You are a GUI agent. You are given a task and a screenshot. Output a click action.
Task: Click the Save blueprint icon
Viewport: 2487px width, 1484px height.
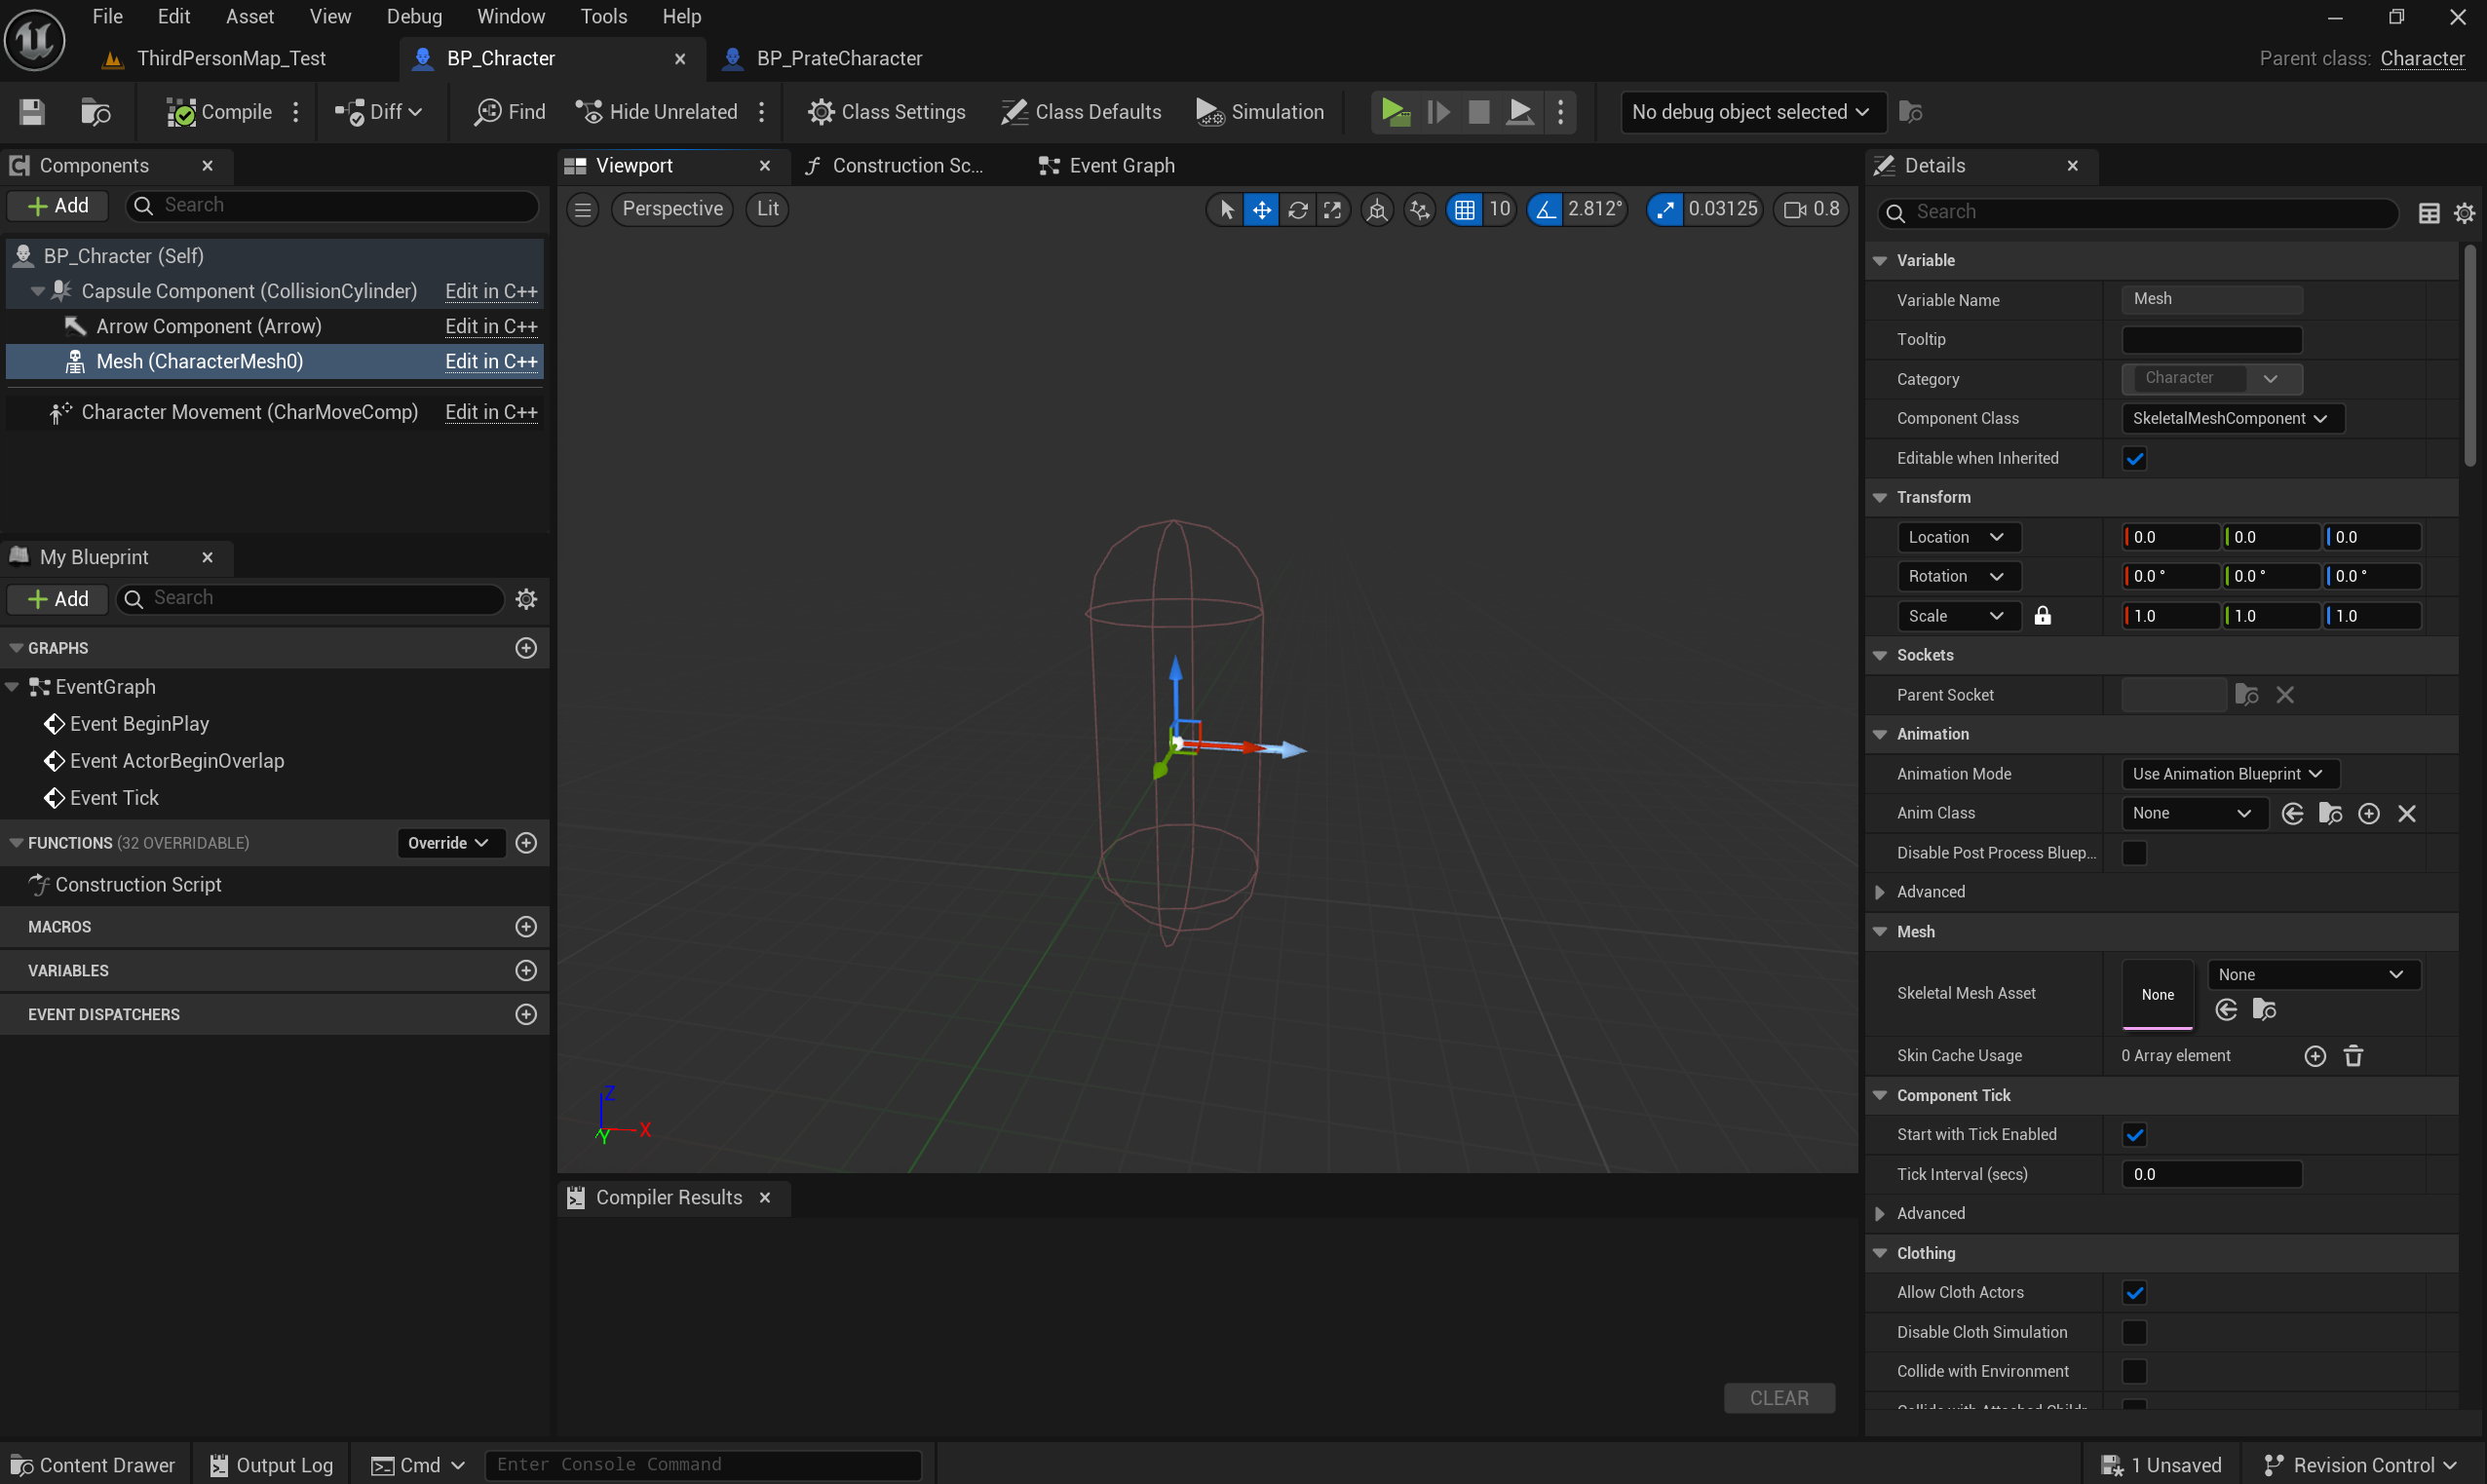pyautogui.click(x=32, y=112)
